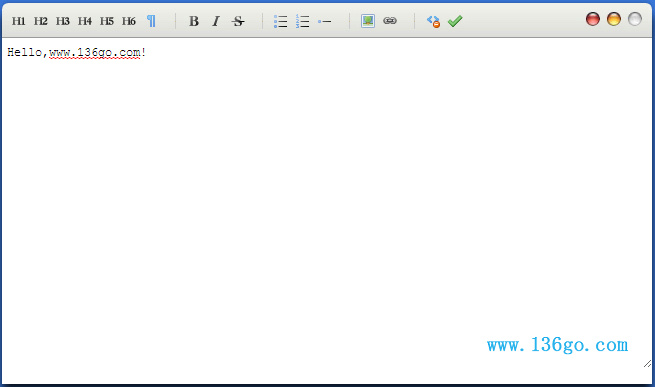Click the red round window button
The height and width of the screenshot is (387, 655).
[593, 19]
